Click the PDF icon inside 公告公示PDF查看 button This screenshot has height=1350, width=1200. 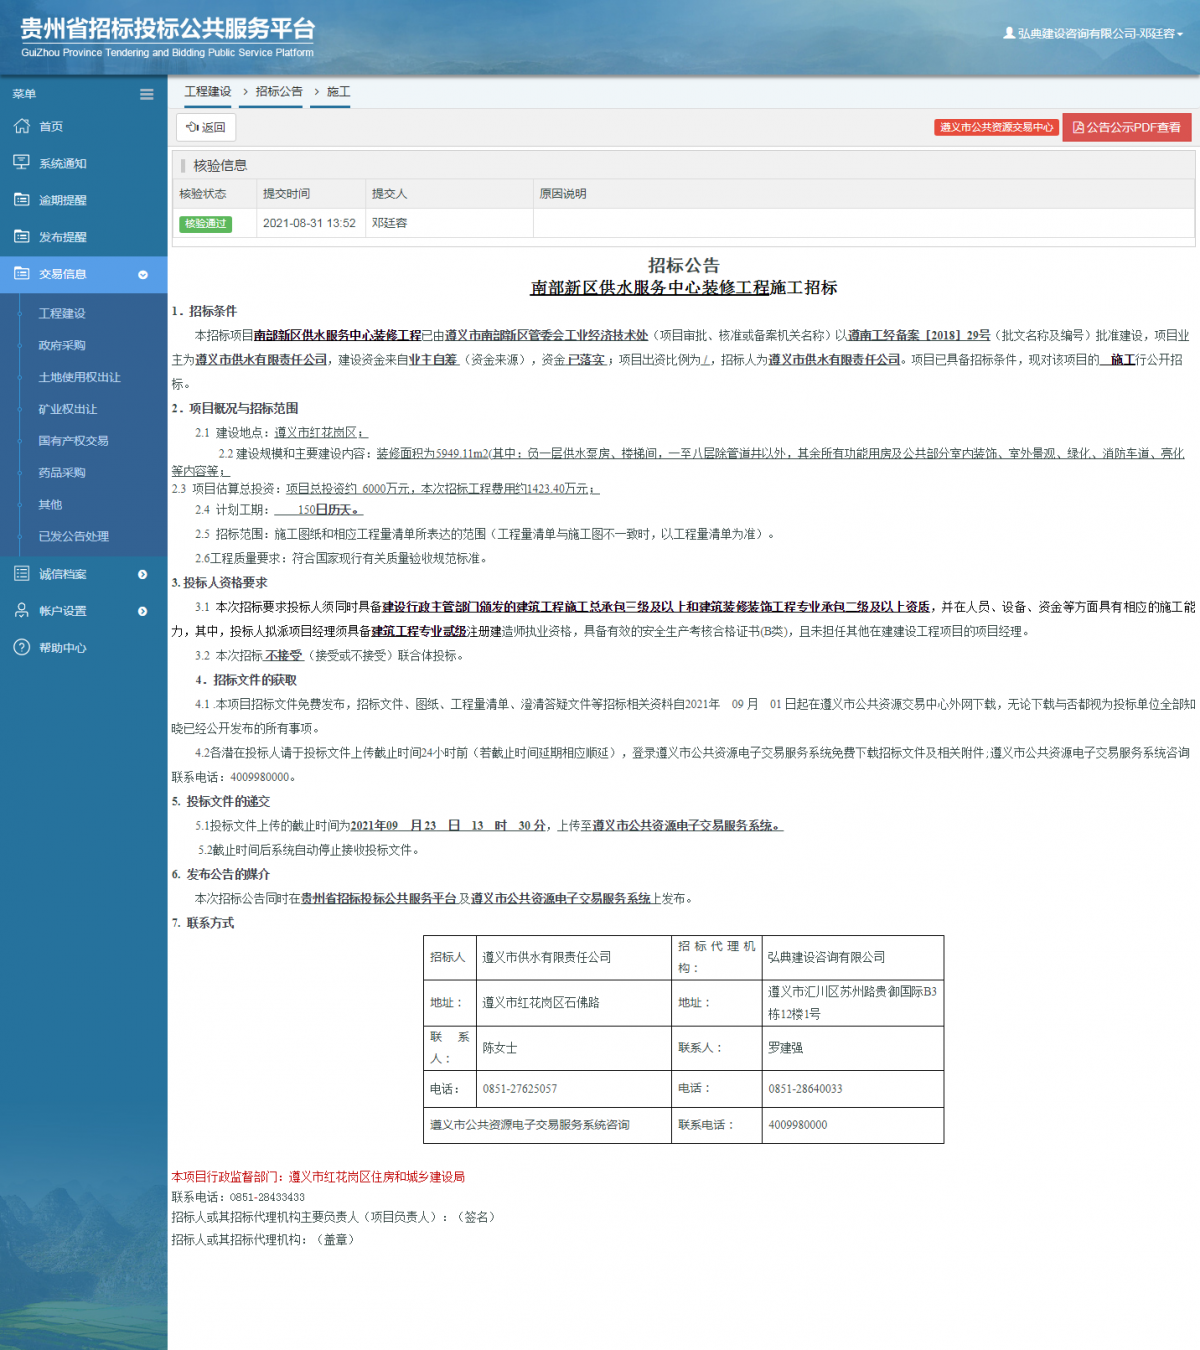tap(1078, 127)
